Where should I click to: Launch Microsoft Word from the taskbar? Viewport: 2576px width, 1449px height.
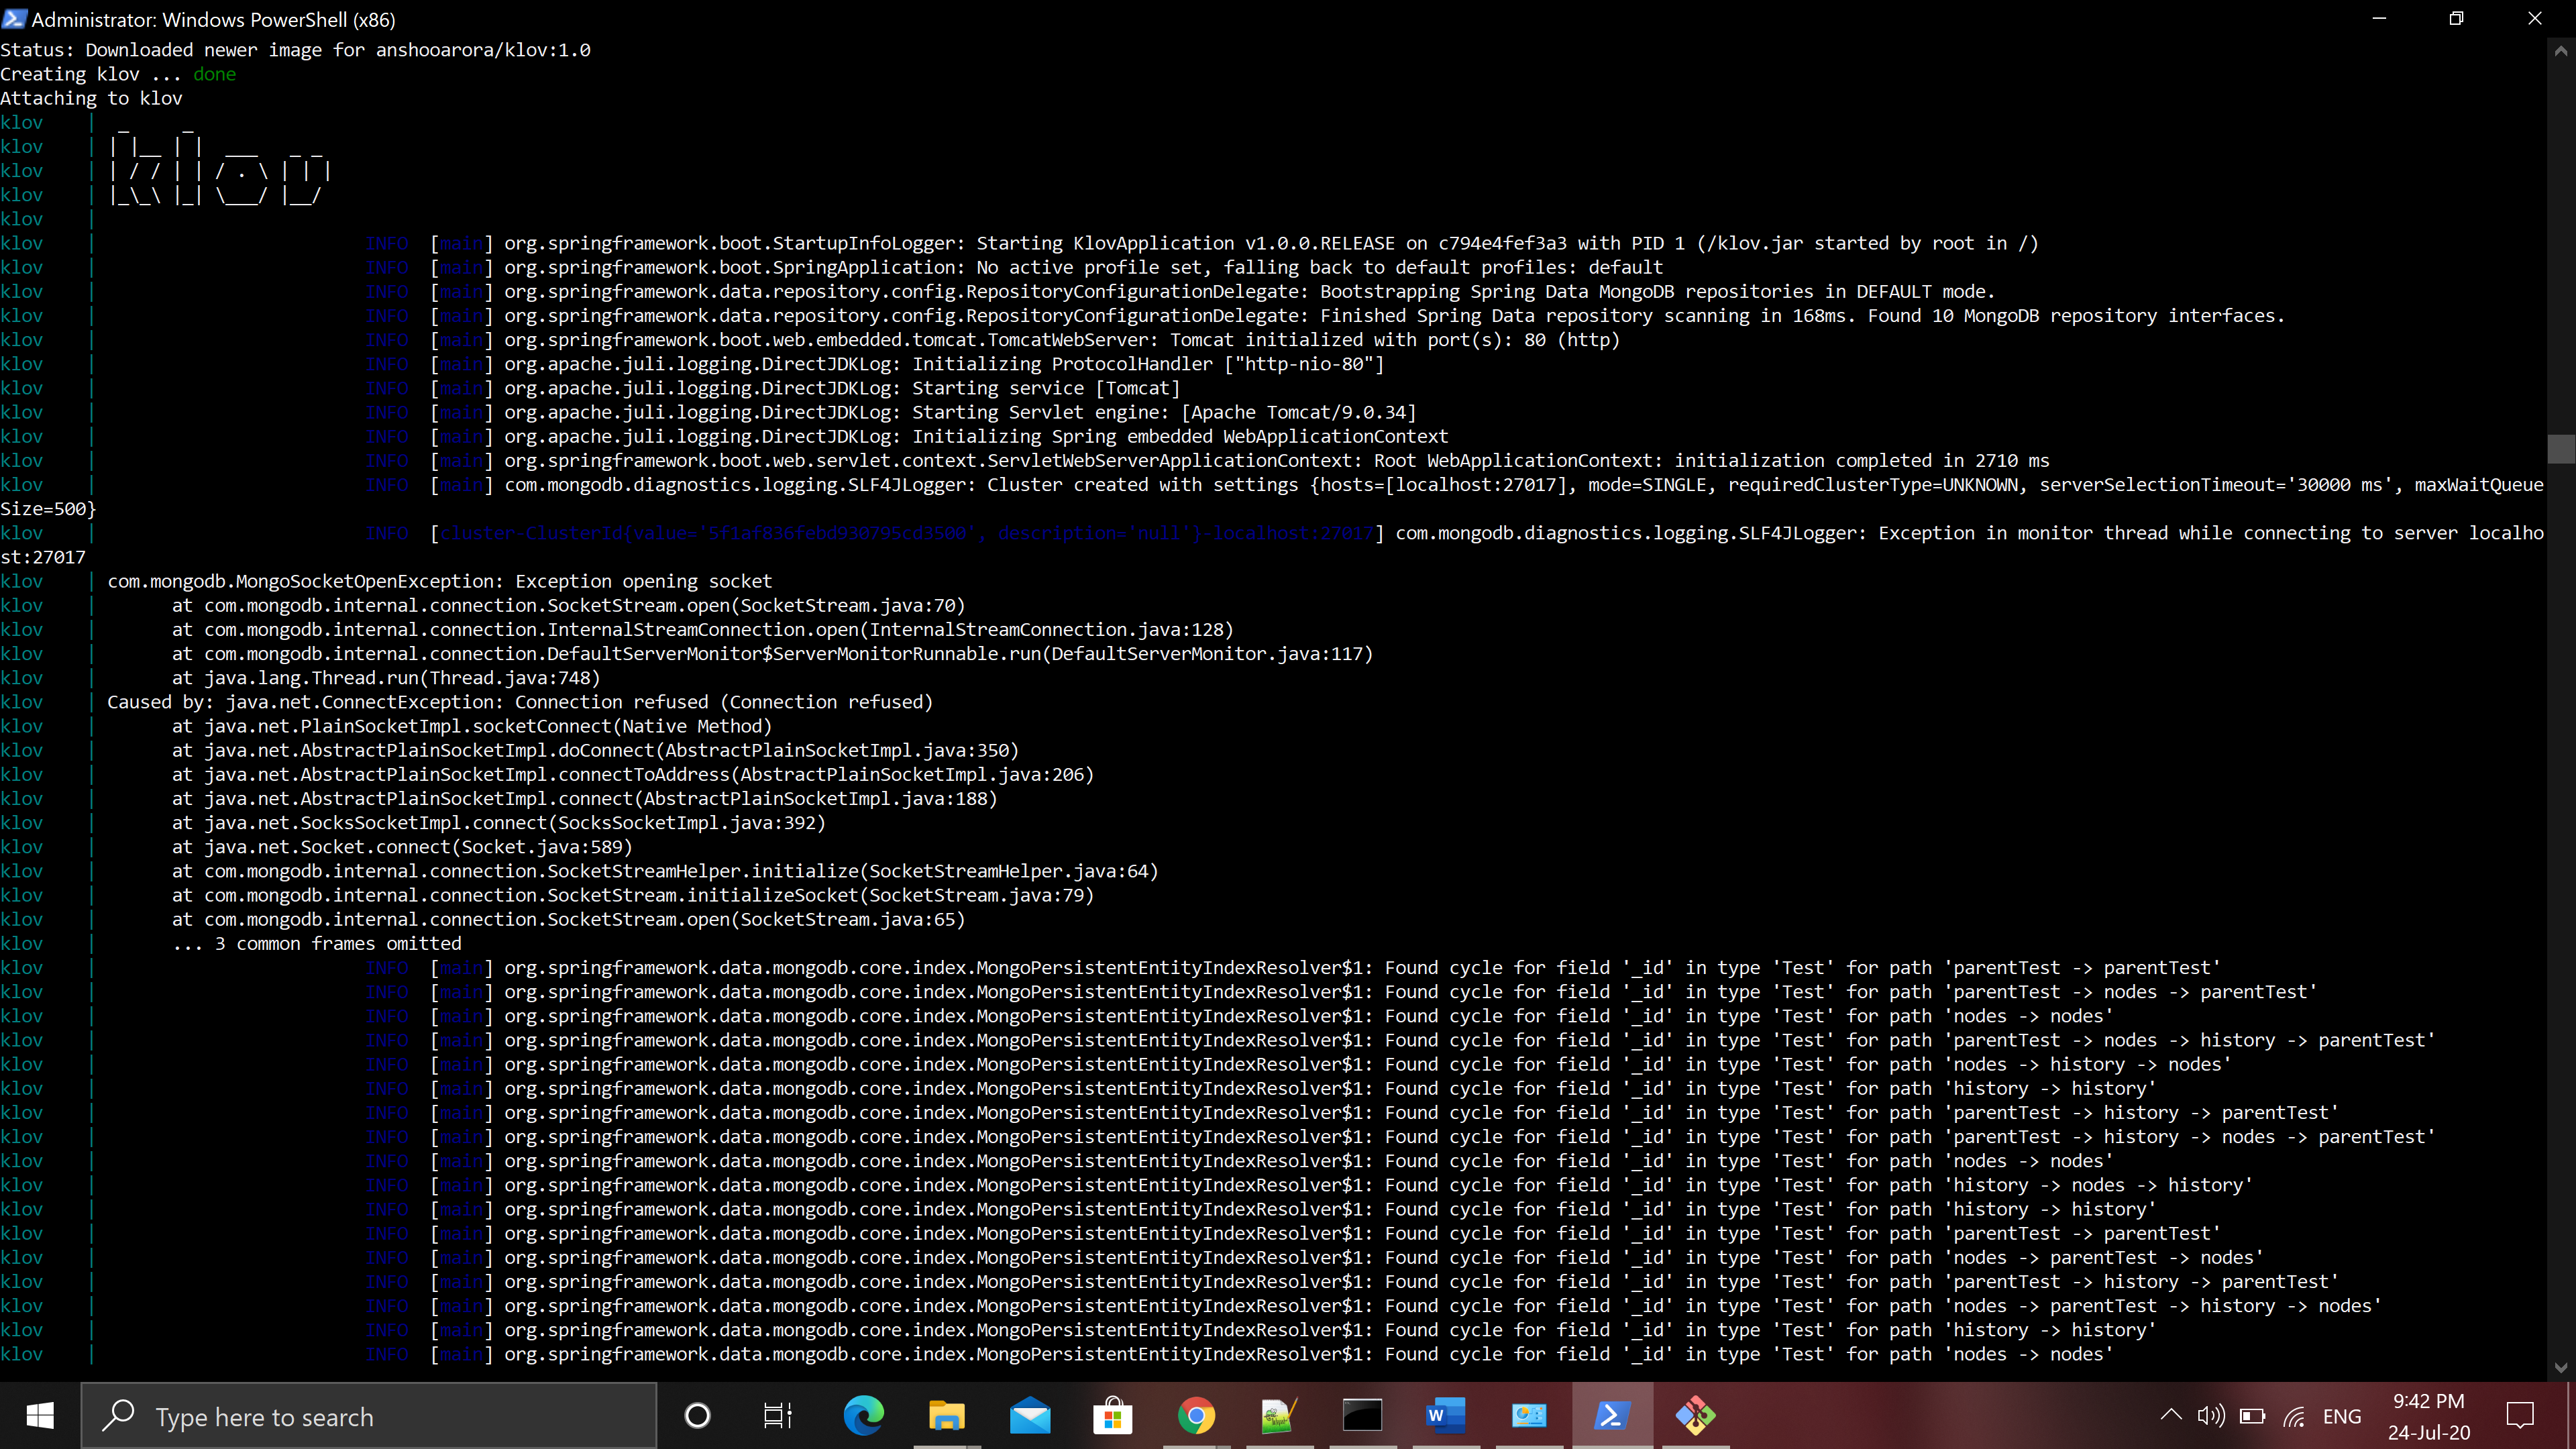click(x=1446, y=1416)
